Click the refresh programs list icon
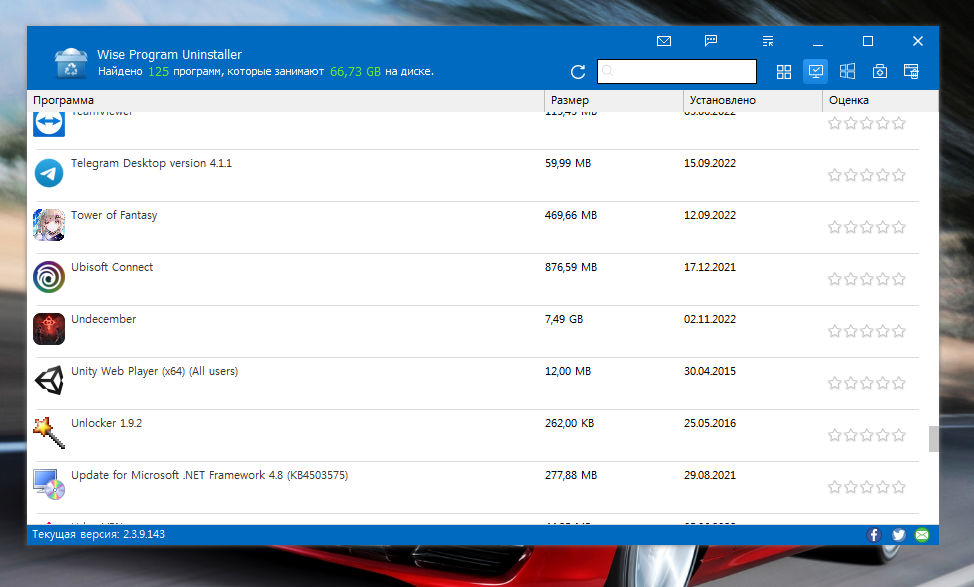 [578, 72]
